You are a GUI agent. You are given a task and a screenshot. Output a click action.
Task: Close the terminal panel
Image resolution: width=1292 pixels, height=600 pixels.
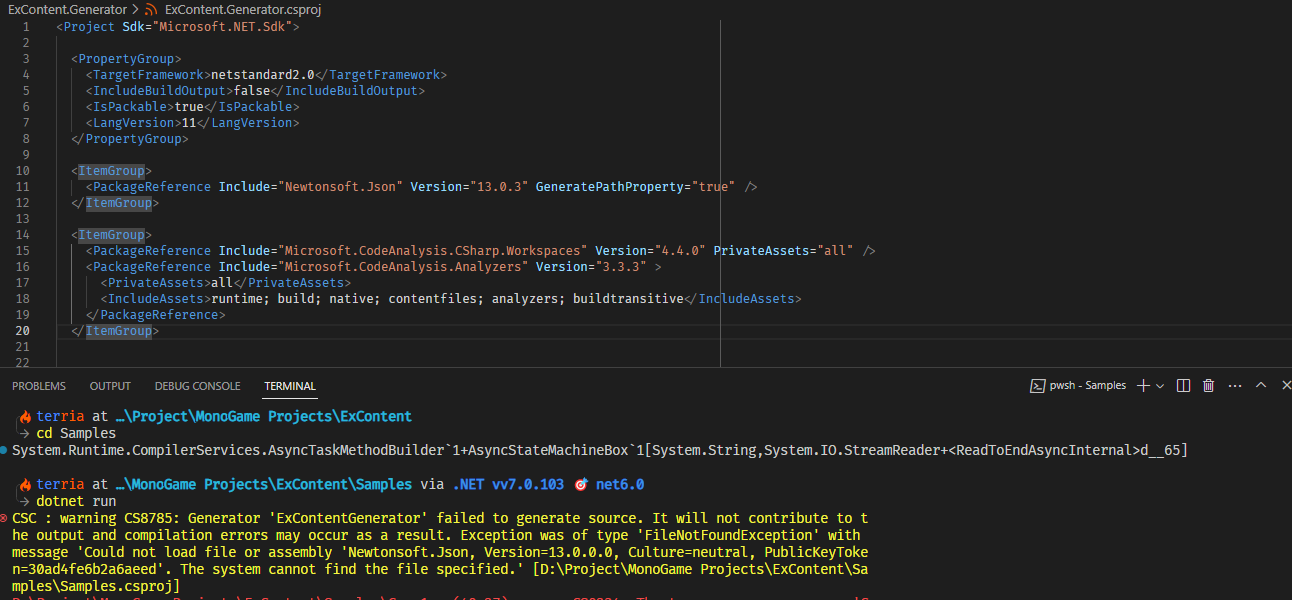coord(1285,386)
